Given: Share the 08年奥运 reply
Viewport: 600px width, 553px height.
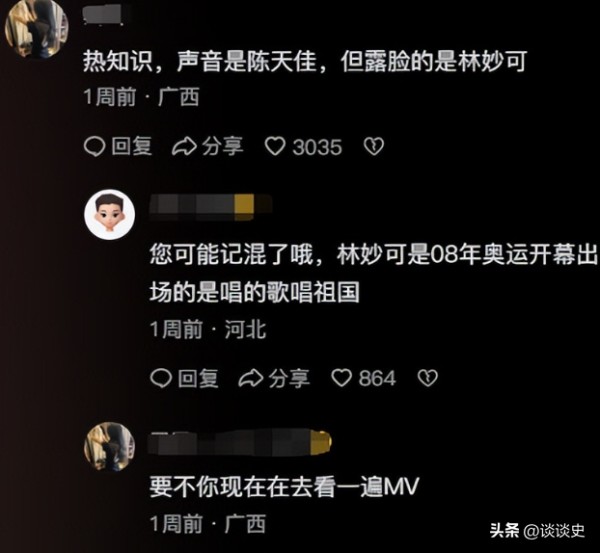Looking at the screenshot, I should [x=274, y=378].
